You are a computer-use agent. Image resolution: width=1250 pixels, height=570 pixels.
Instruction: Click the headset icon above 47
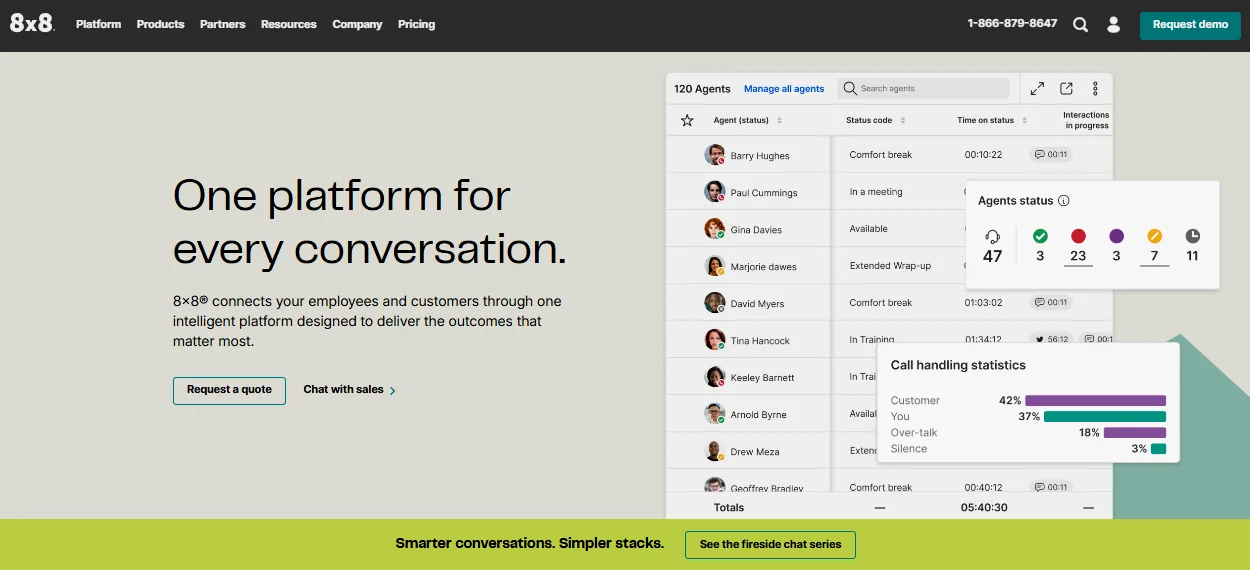pos(992,236)
